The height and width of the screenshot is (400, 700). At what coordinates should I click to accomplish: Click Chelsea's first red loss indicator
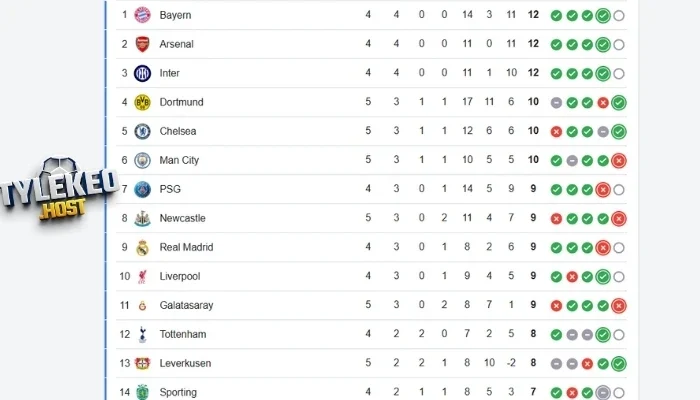point(556,131)
